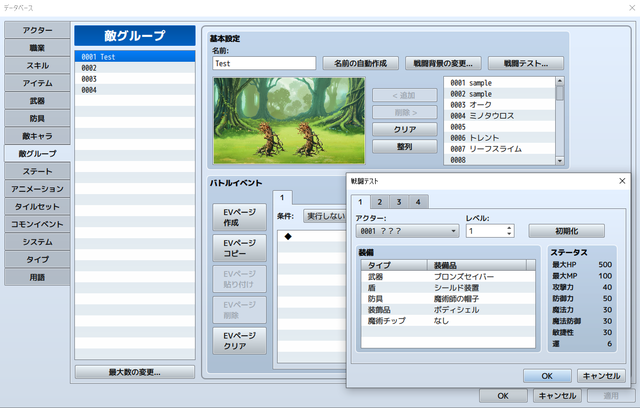Confirm 戦闘テスト dialog with OK
The image size is (640, 408).
click(x=547, y=376)
